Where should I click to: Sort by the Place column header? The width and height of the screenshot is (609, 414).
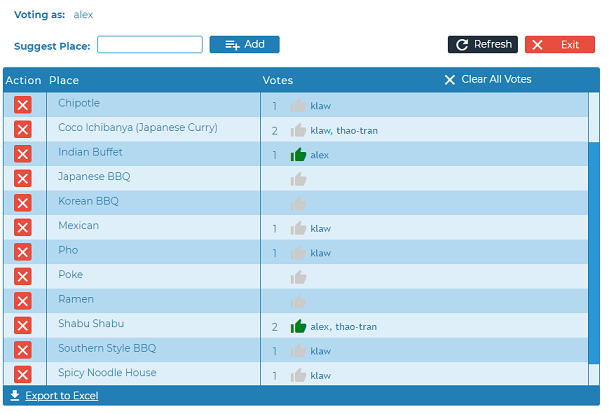(x=64, y=80)
